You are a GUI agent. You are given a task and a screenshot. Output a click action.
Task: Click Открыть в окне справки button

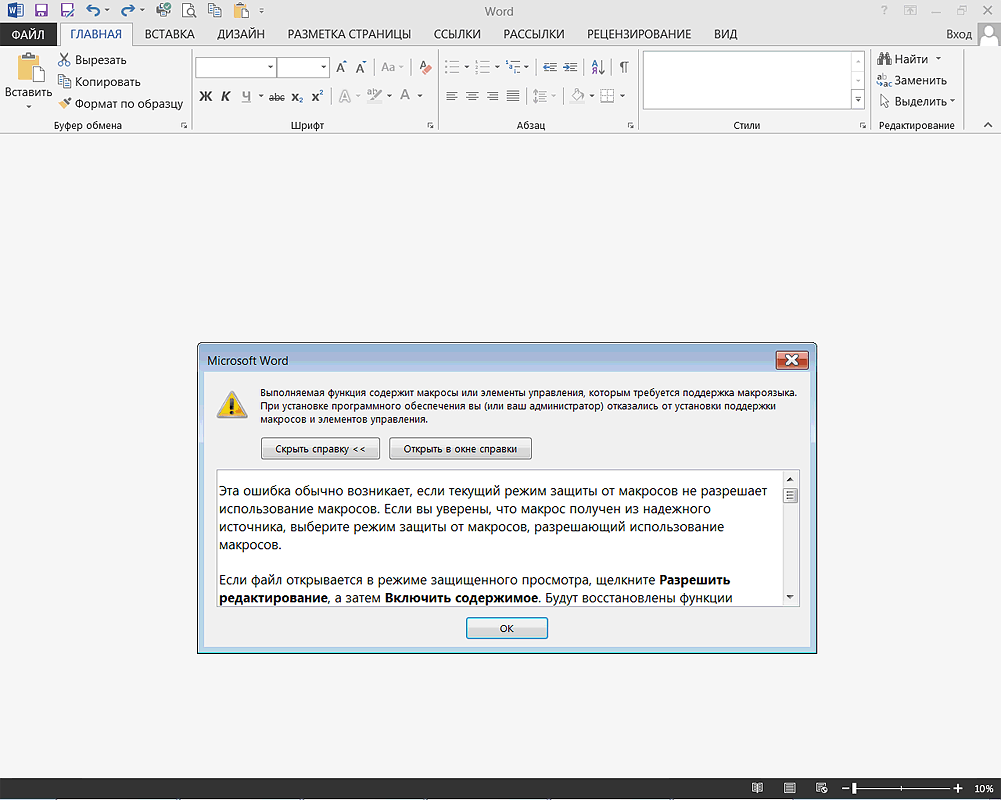(460, 449)
